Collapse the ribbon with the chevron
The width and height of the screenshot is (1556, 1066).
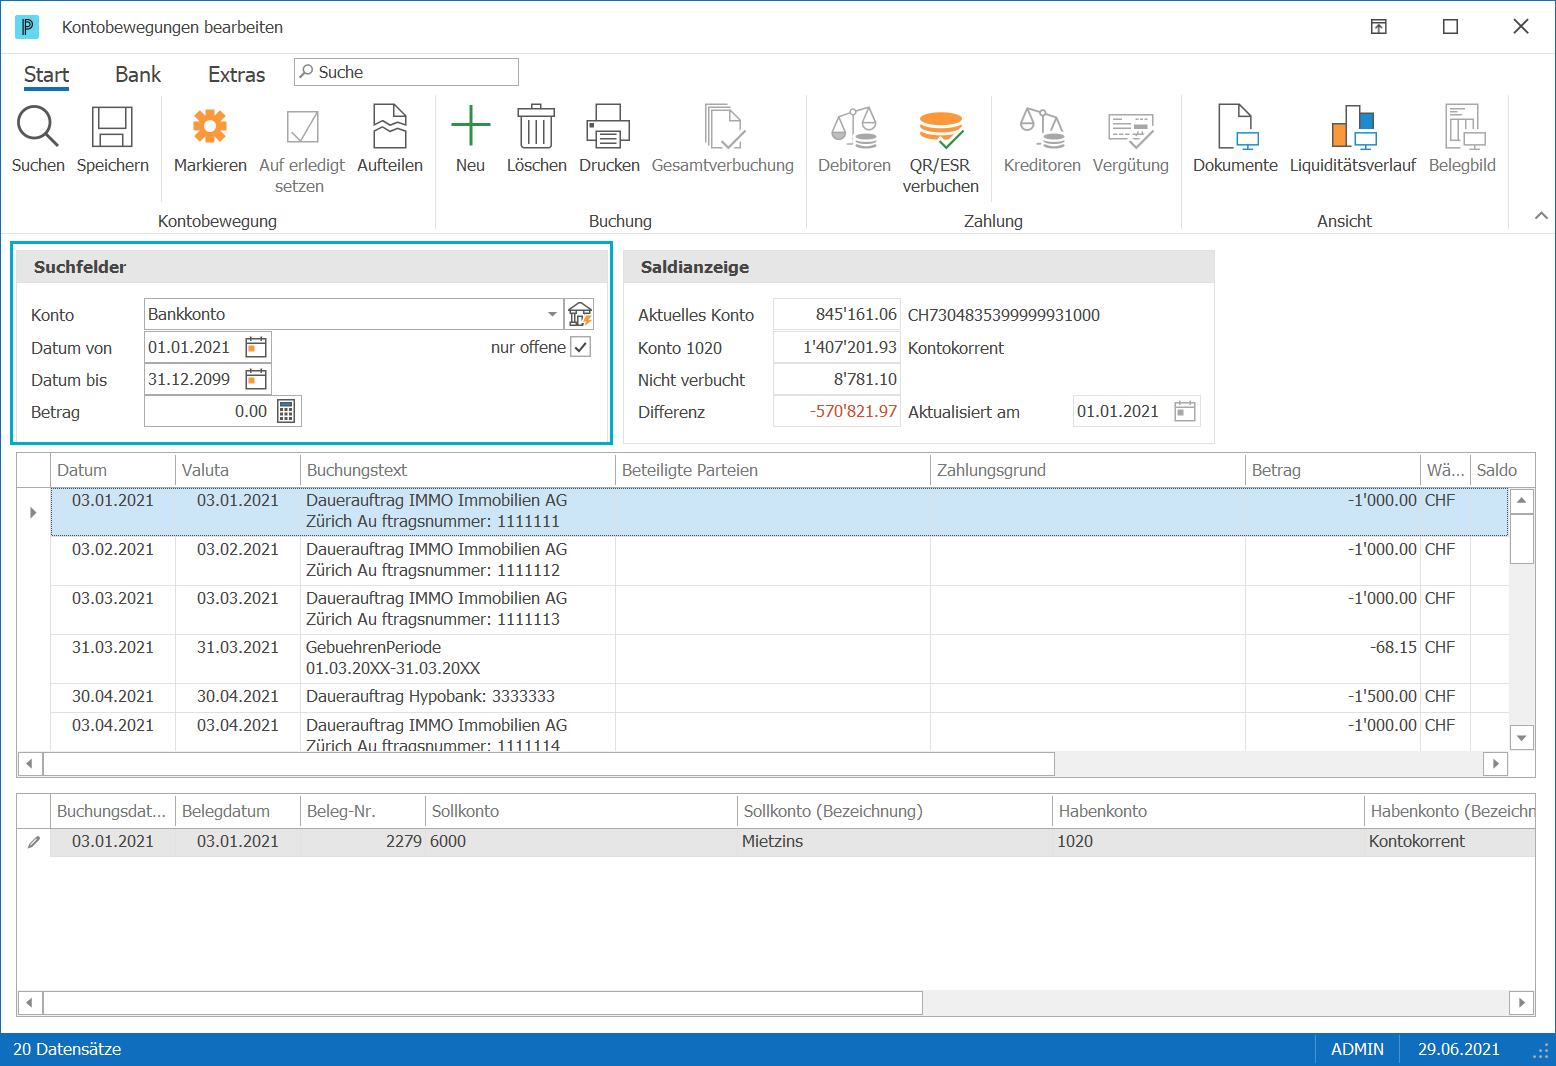[1541, 216]
